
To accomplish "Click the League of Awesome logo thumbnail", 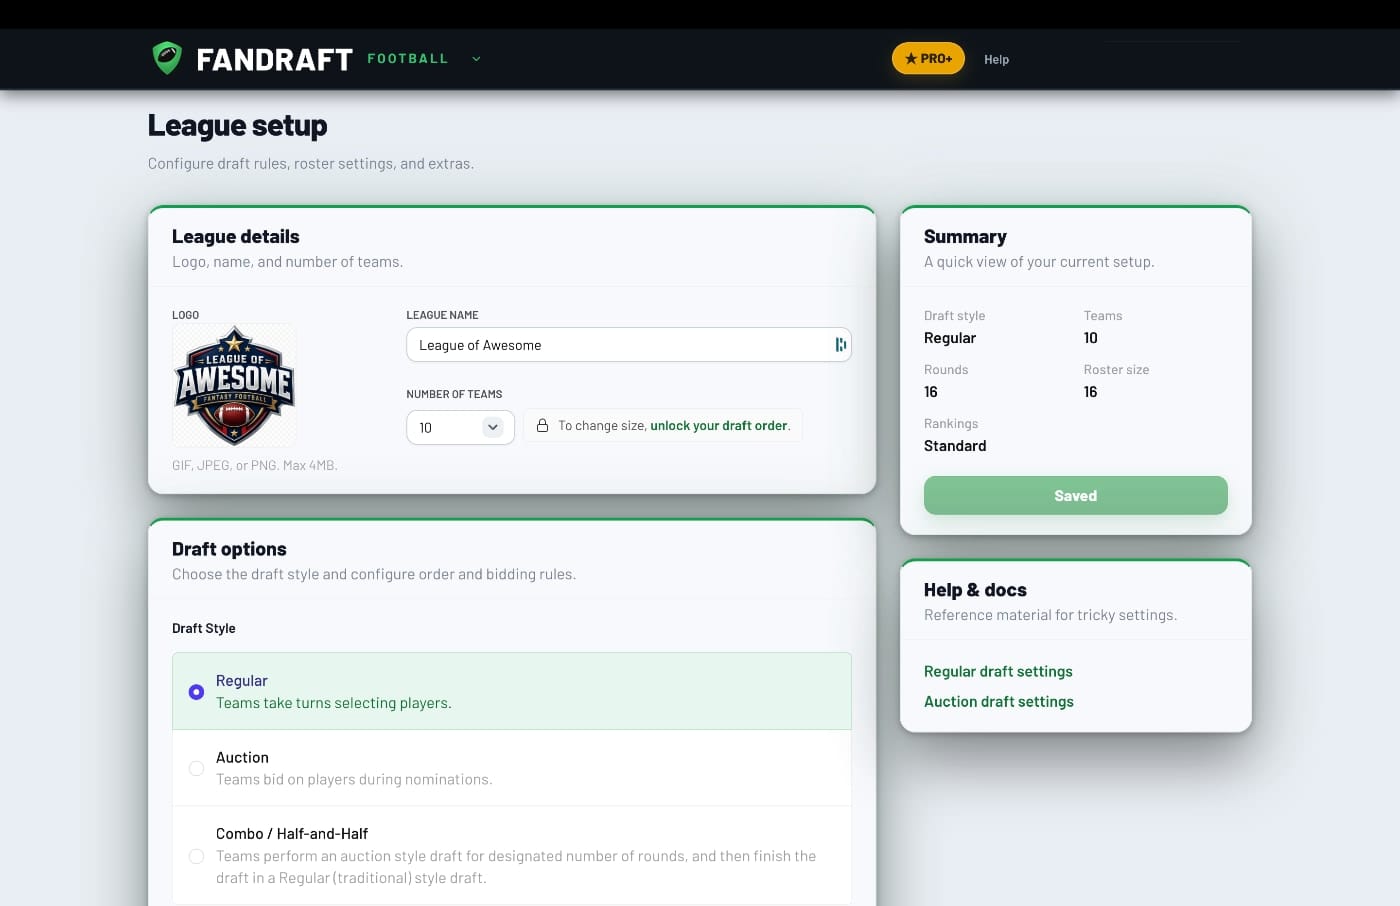I will (234, 385).
